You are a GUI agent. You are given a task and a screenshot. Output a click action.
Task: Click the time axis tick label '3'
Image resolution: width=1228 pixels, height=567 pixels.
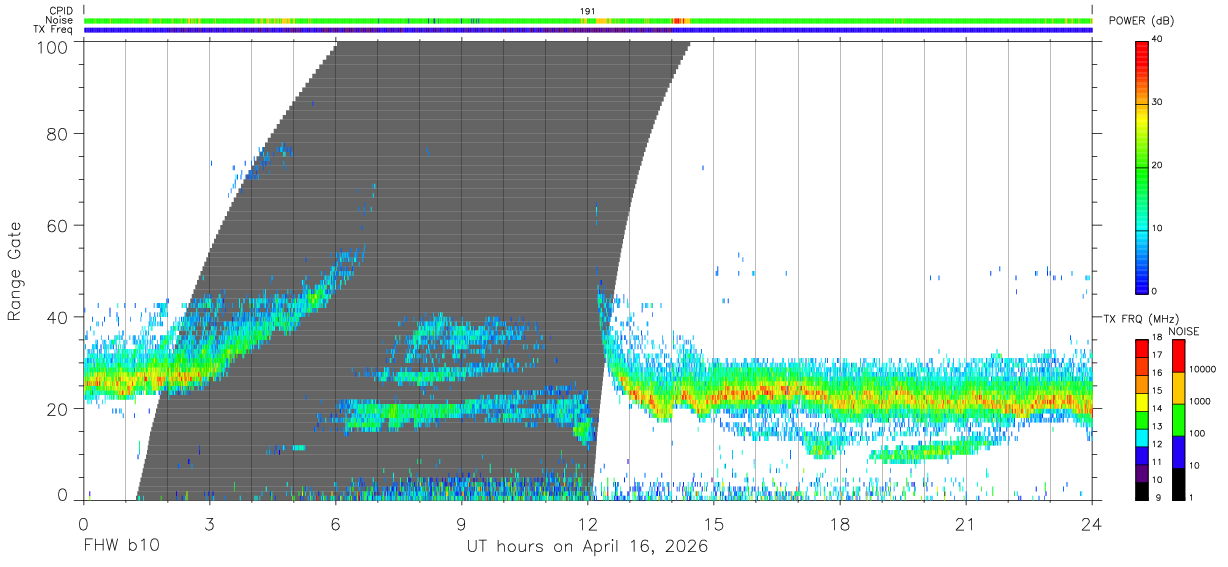coord(209,523)
